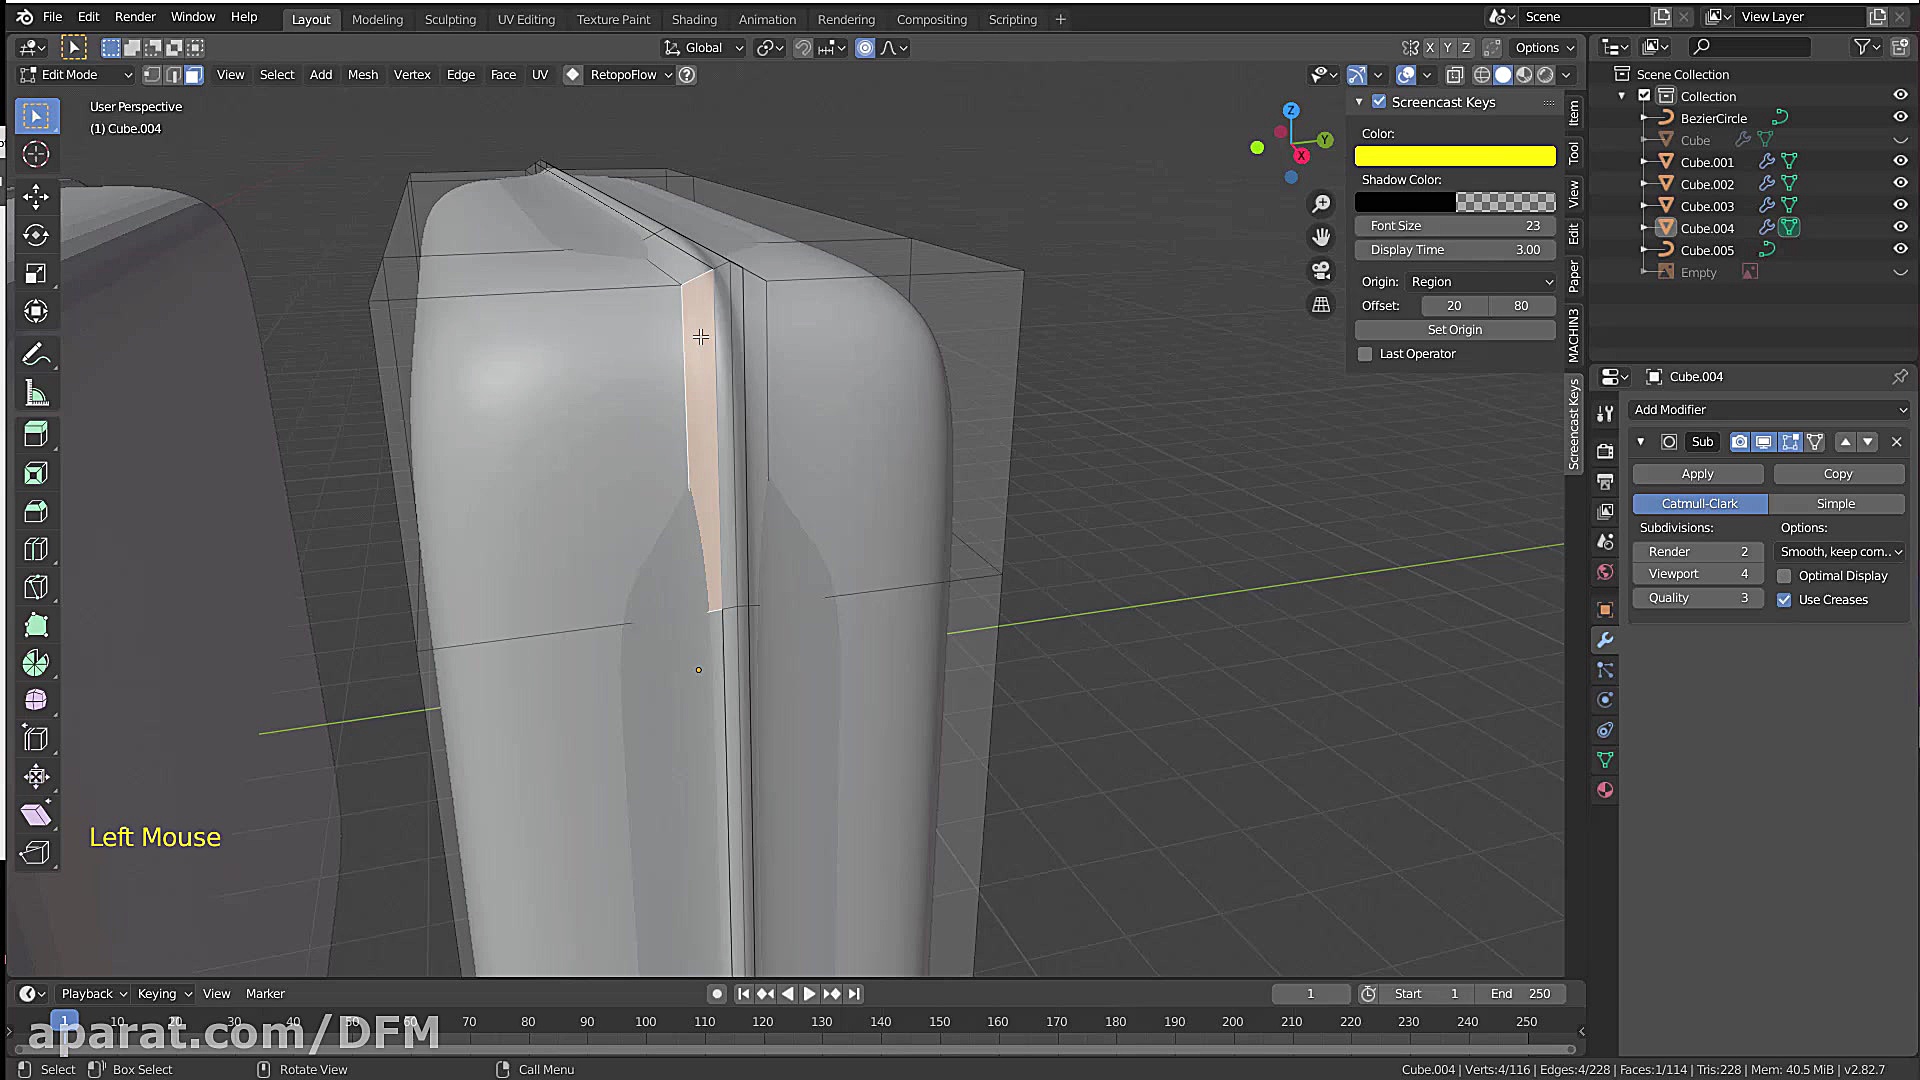
Task: Apply the subdivision modifier
Action: (1697, 474)
